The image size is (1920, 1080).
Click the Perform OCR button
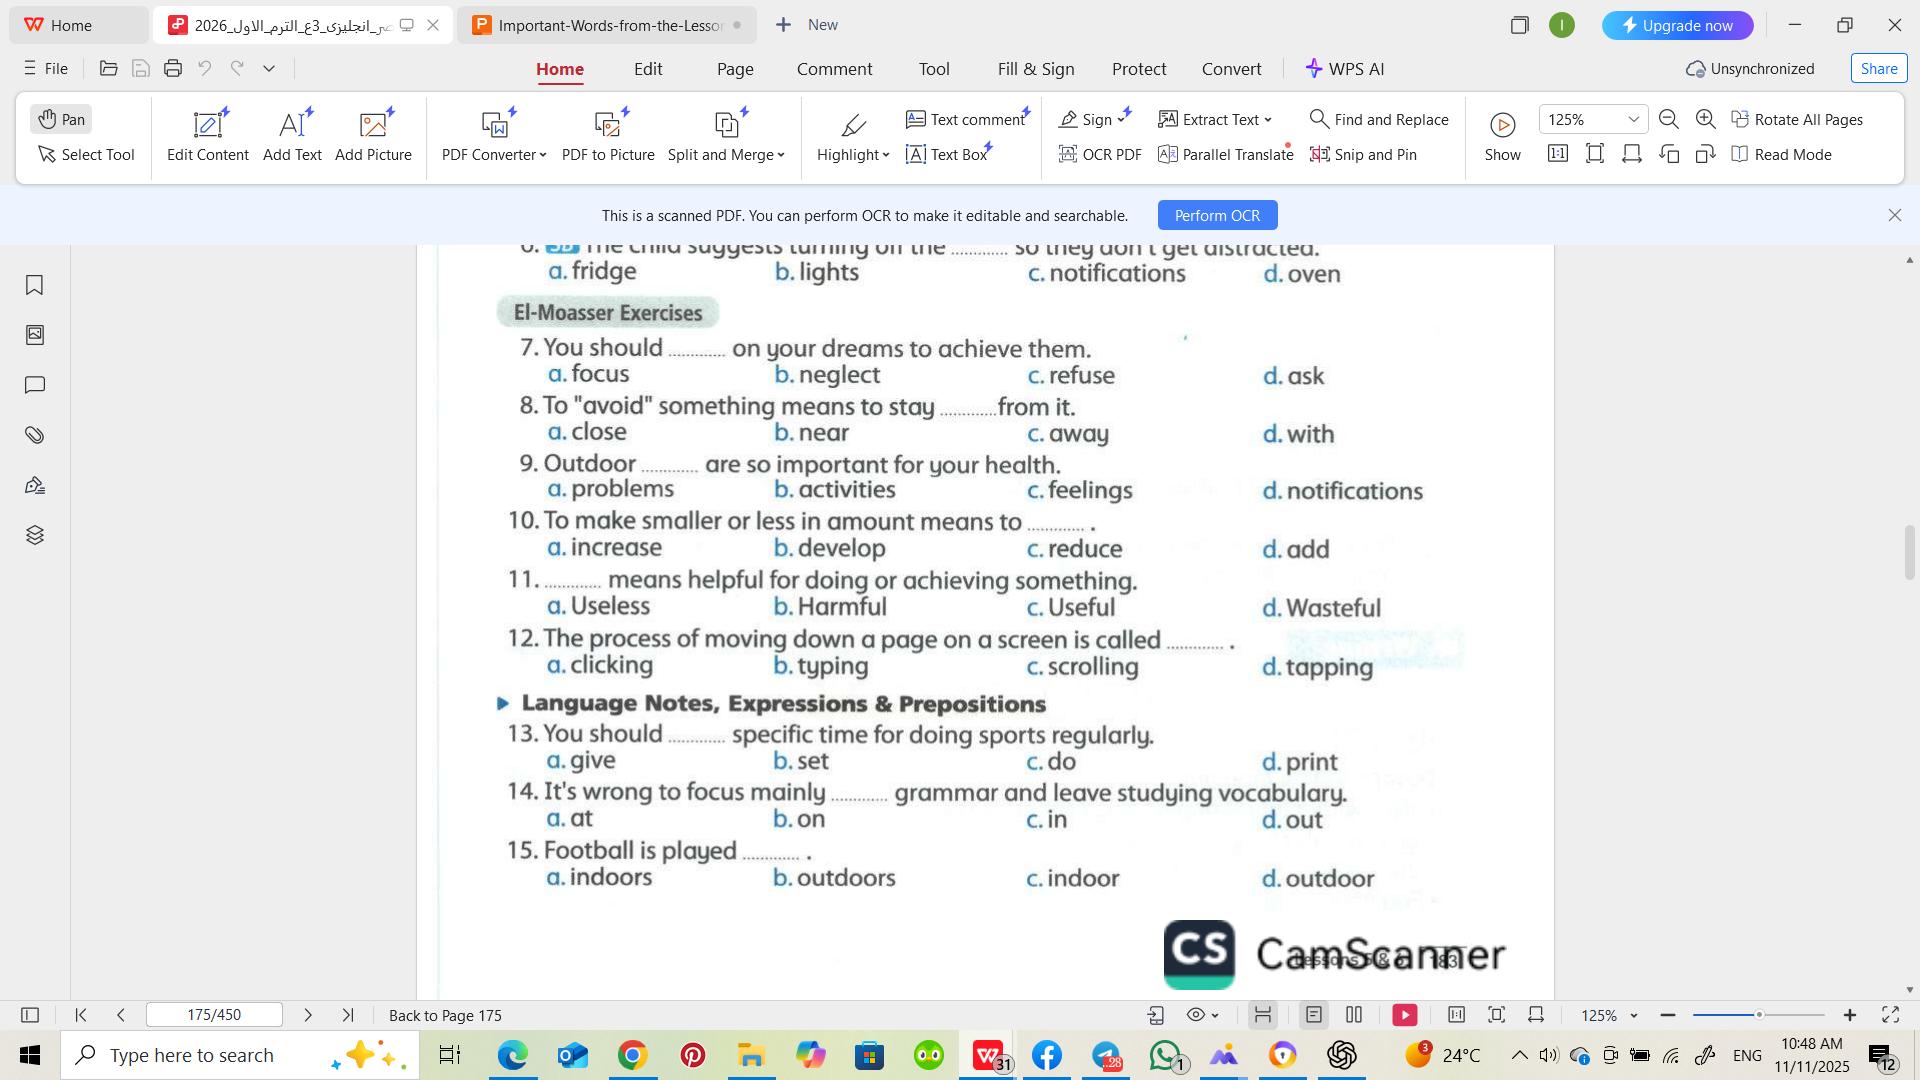tap(1217, 216)
